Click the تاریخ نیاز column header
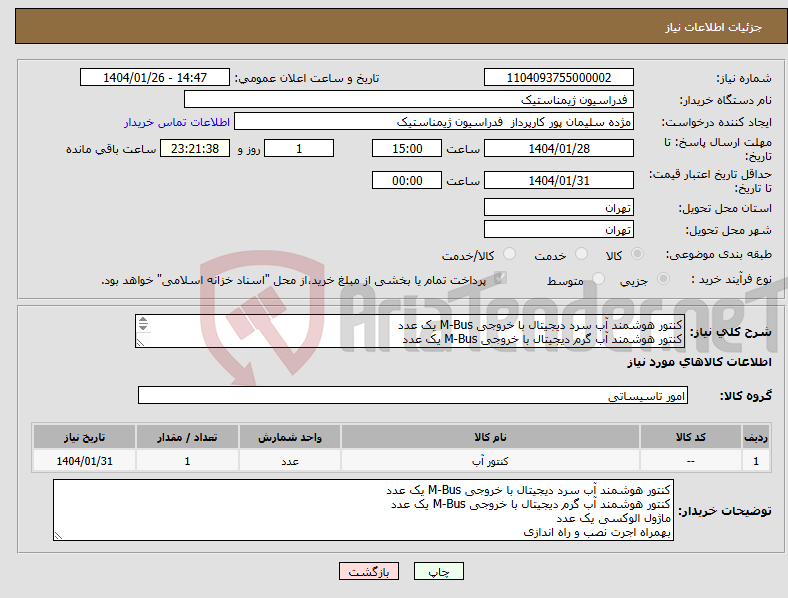The height and width of the screenshot is (598, 788). [84, 437]
